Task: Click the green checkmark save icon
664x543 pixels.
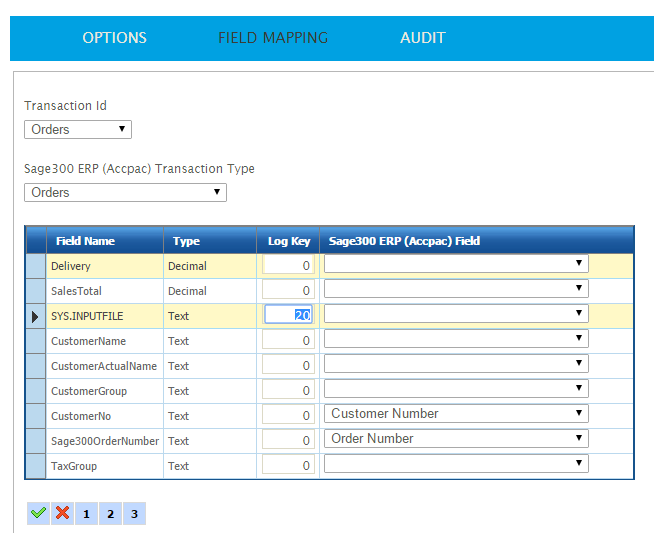Action: [x=38, y=513]
